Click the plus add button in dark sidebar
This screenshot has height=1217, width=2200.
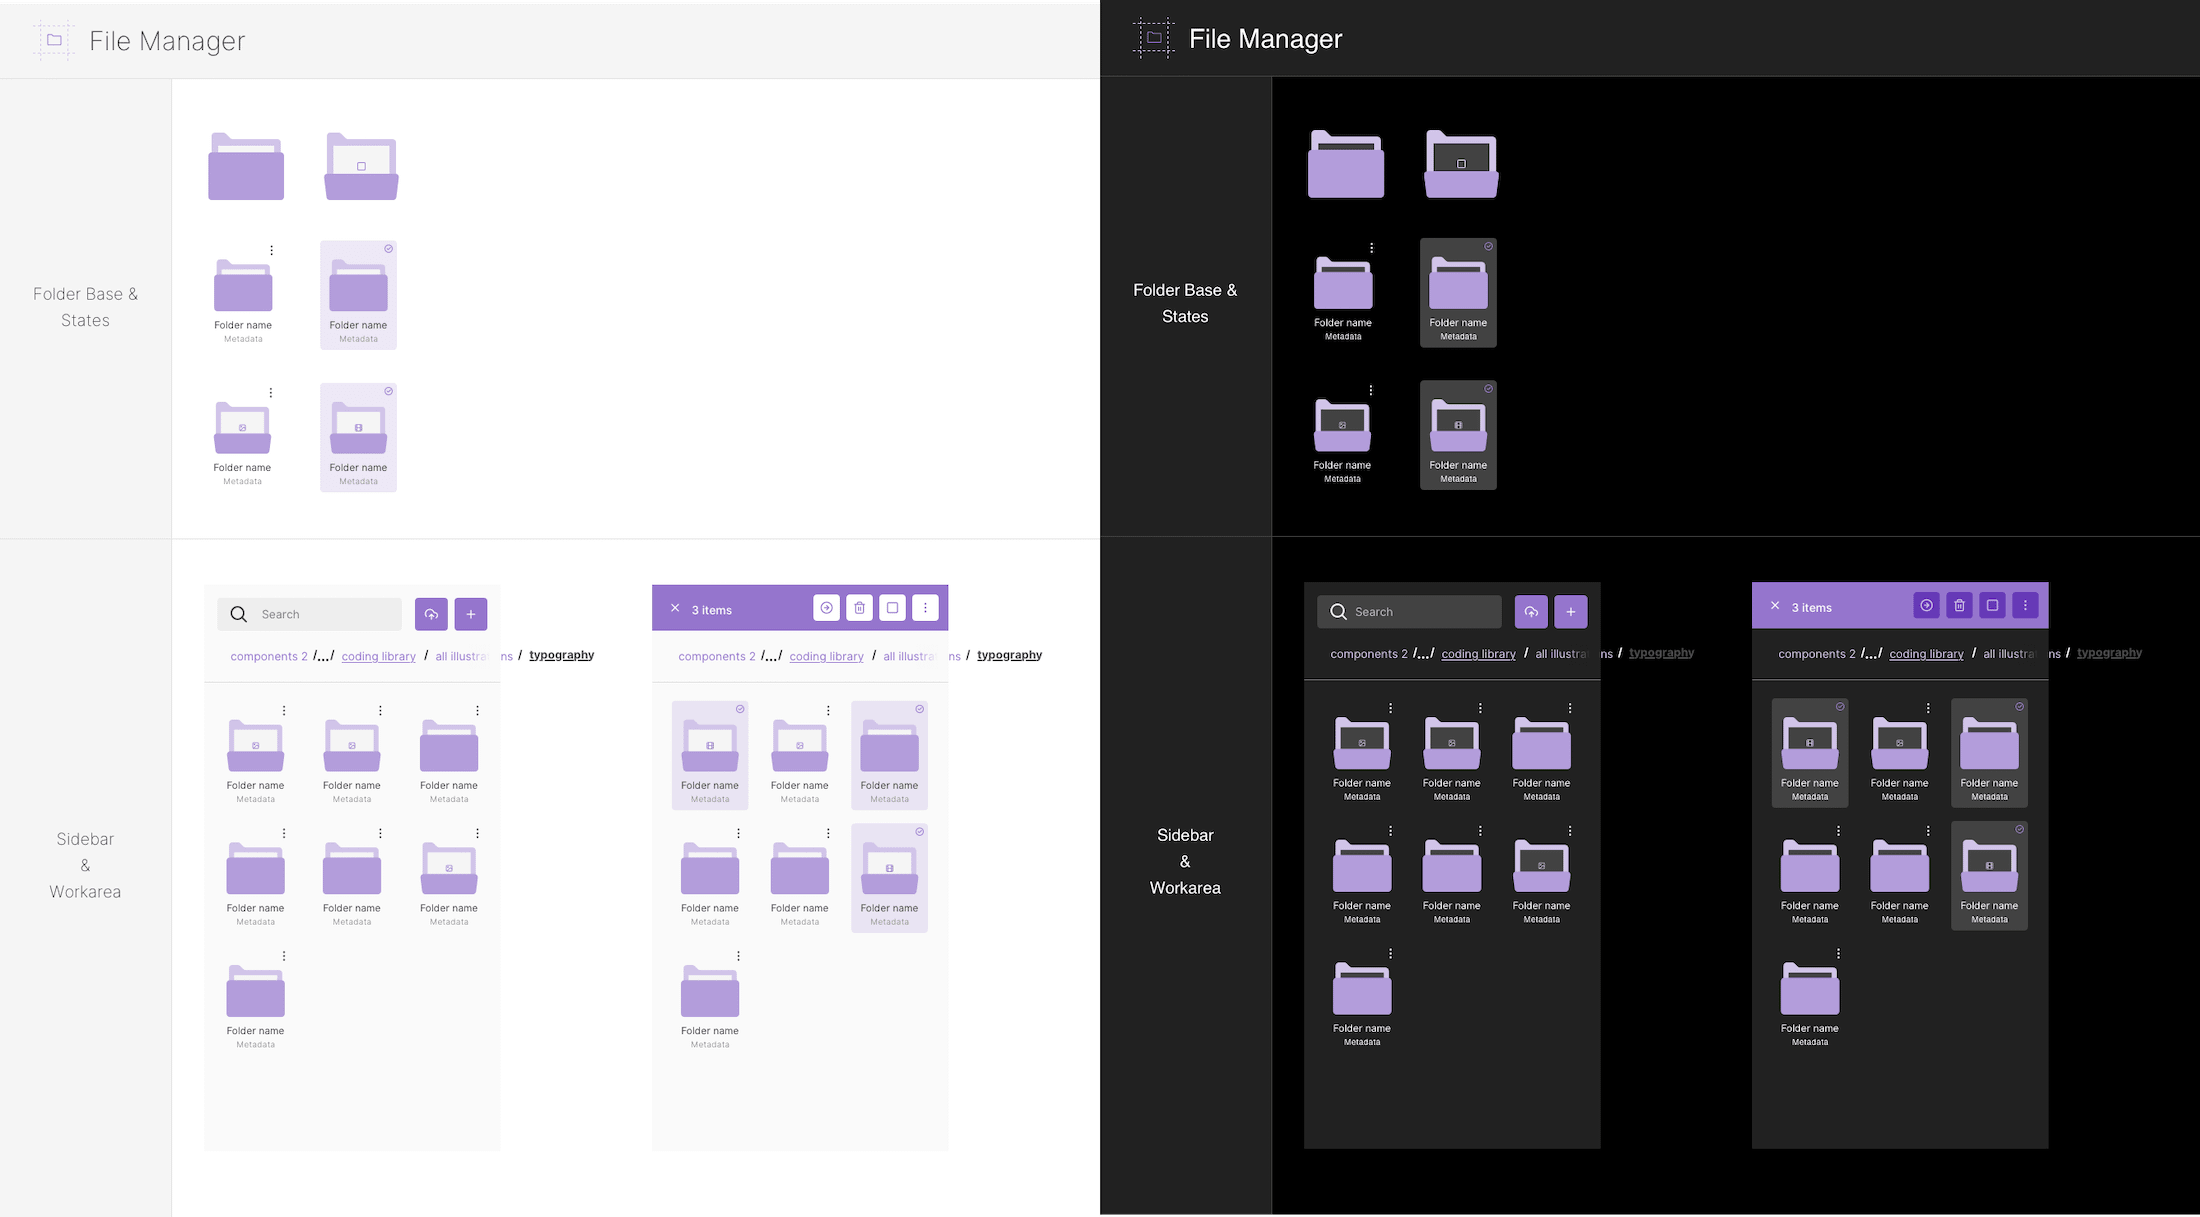[x=1571, y=612]
